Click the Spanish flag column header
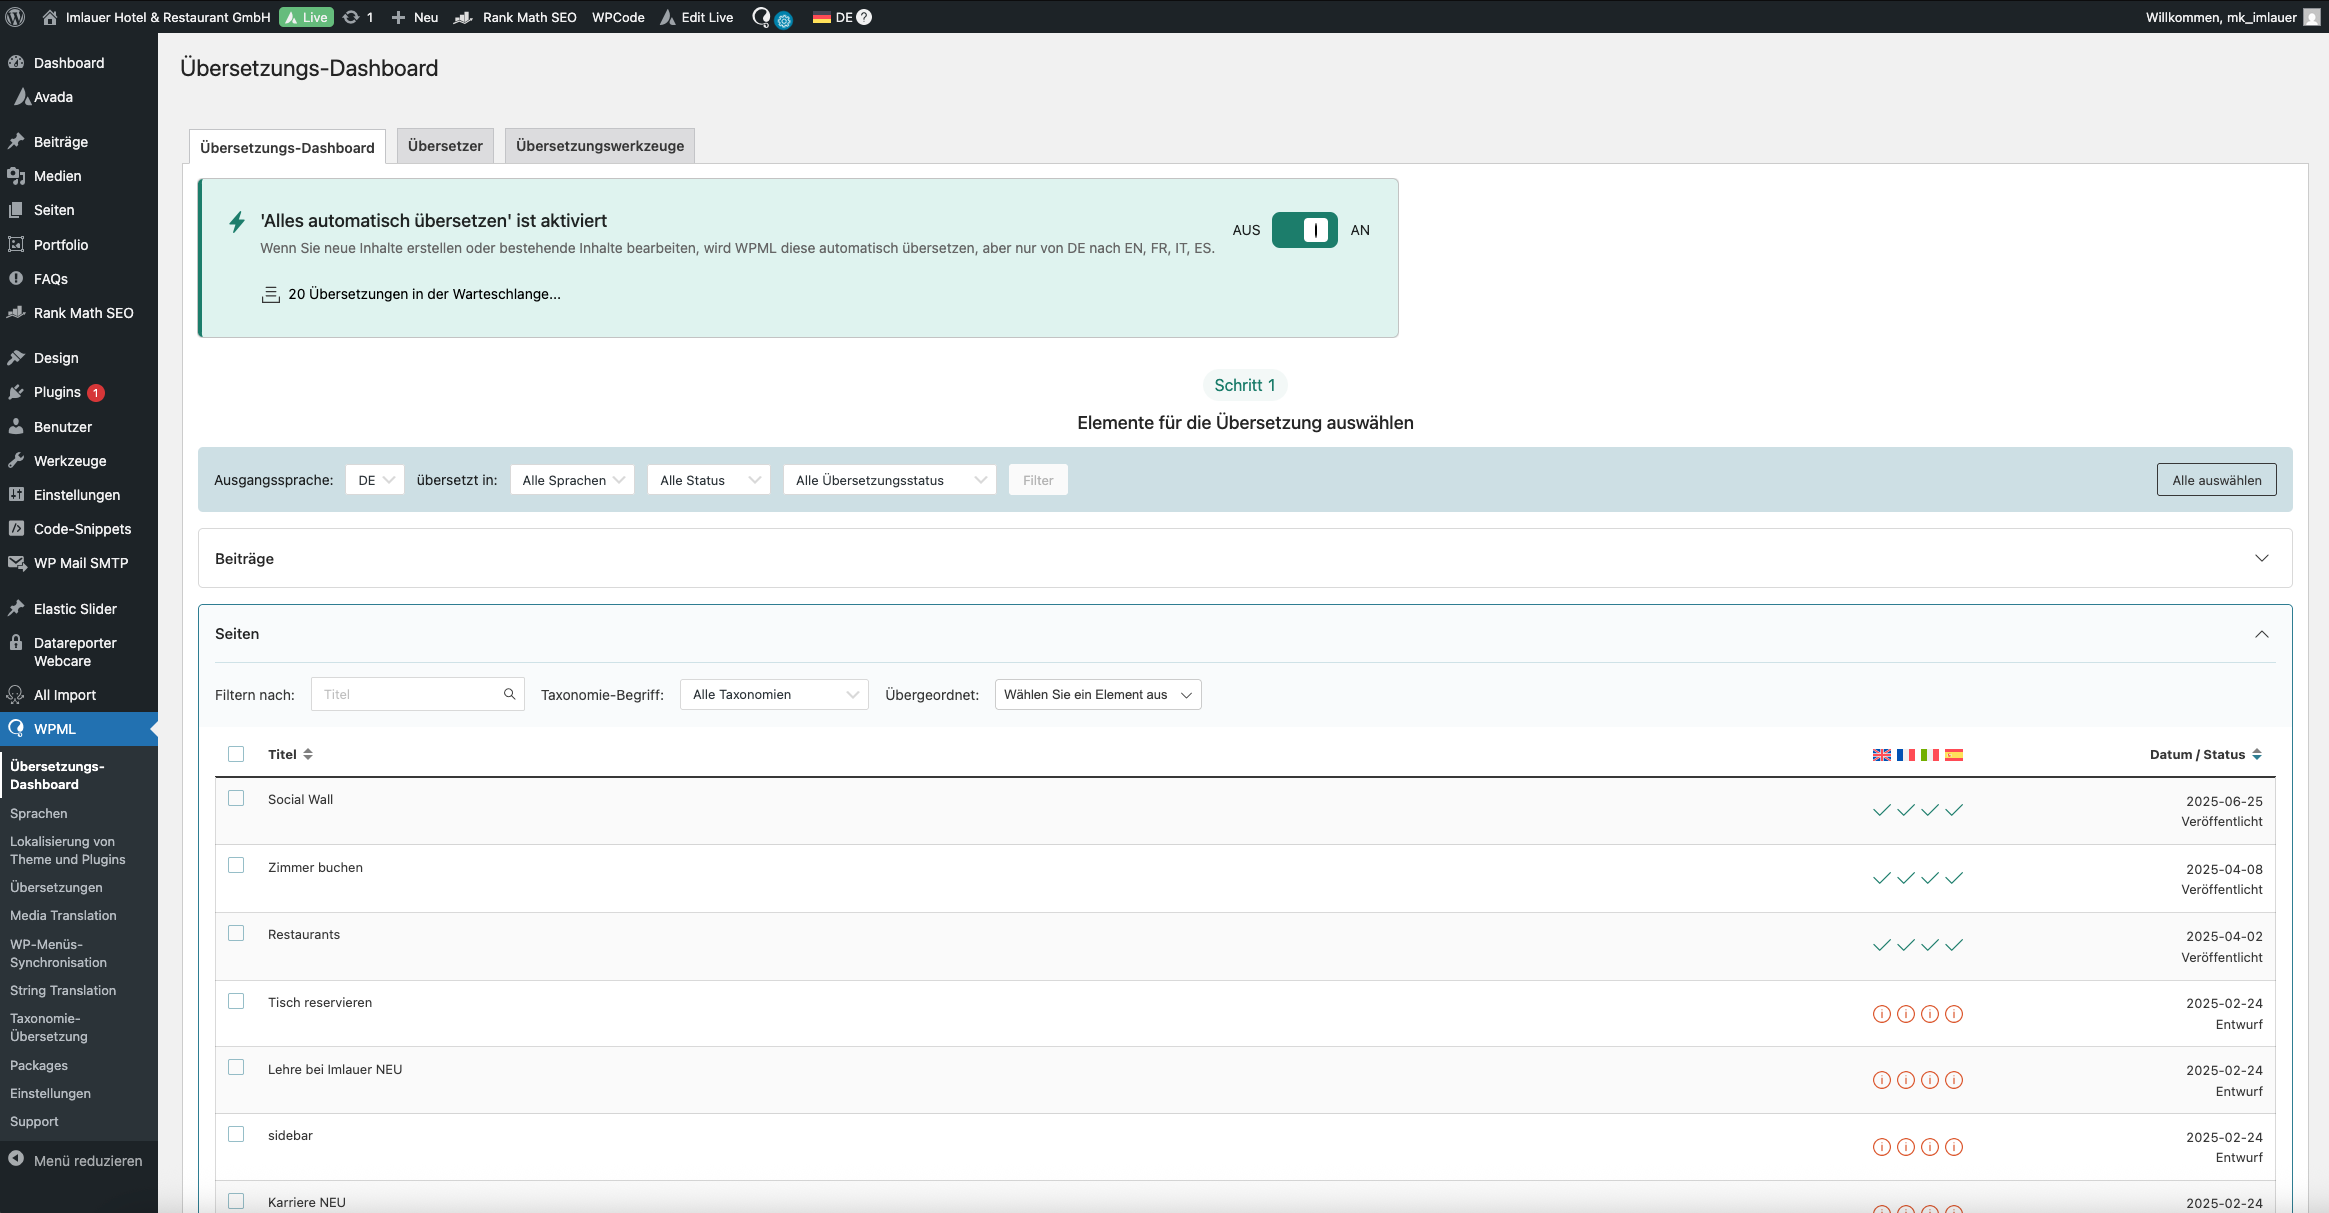The height and width of the screenshot is (1213, 2329). [x=1954, y=755]
